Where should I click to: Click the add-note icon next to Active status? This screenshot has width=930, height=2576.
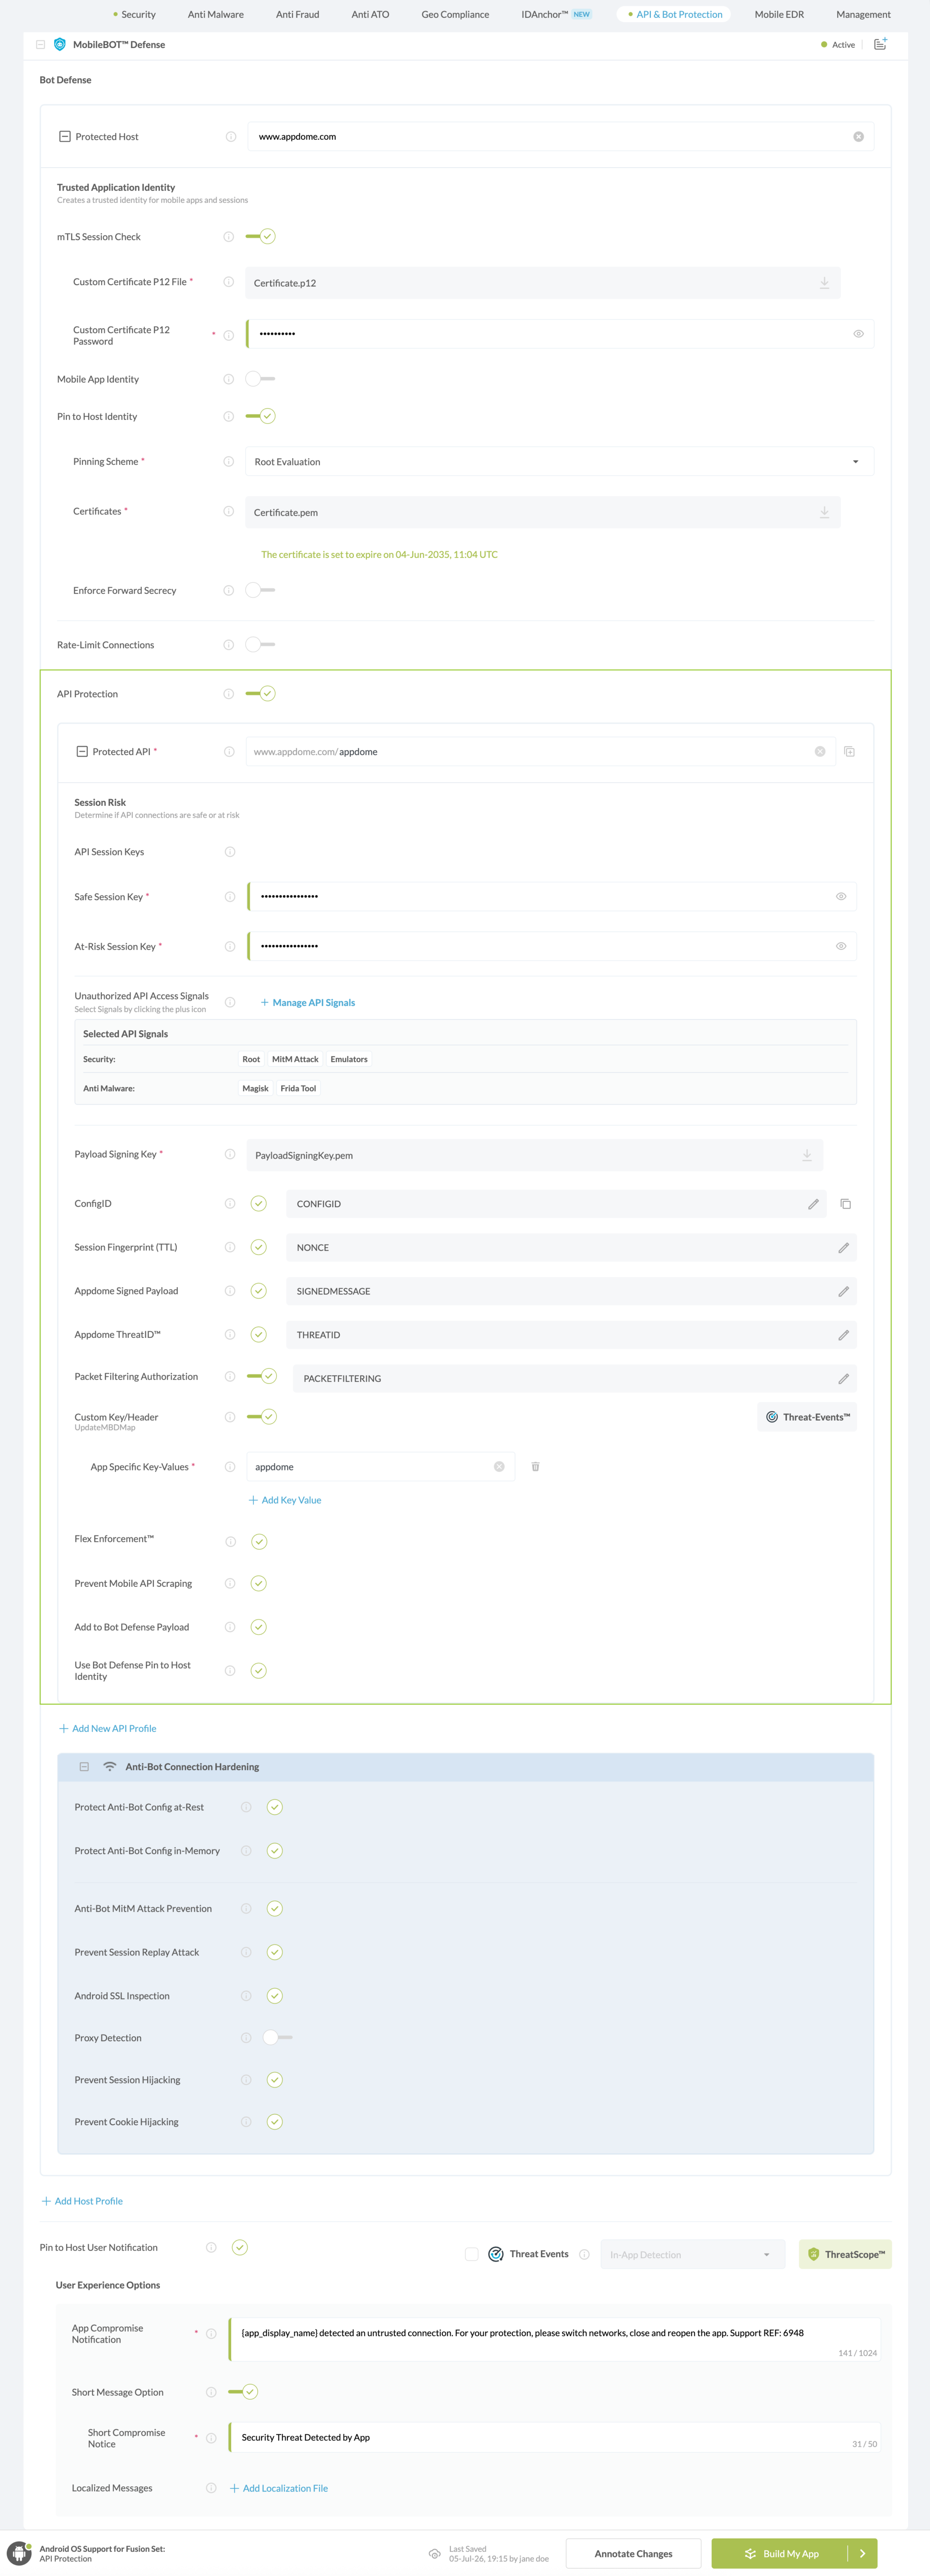[x=880, y=45]
